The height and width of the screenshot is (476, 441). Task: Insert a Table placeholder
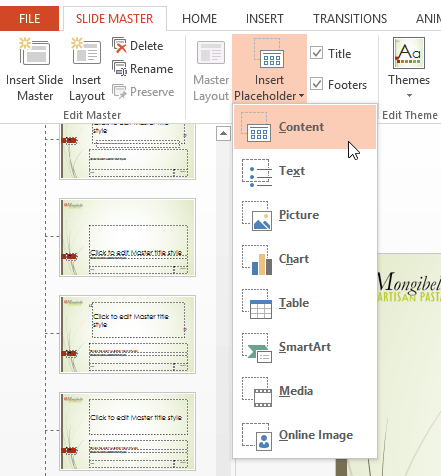click(x=305, y=303)
